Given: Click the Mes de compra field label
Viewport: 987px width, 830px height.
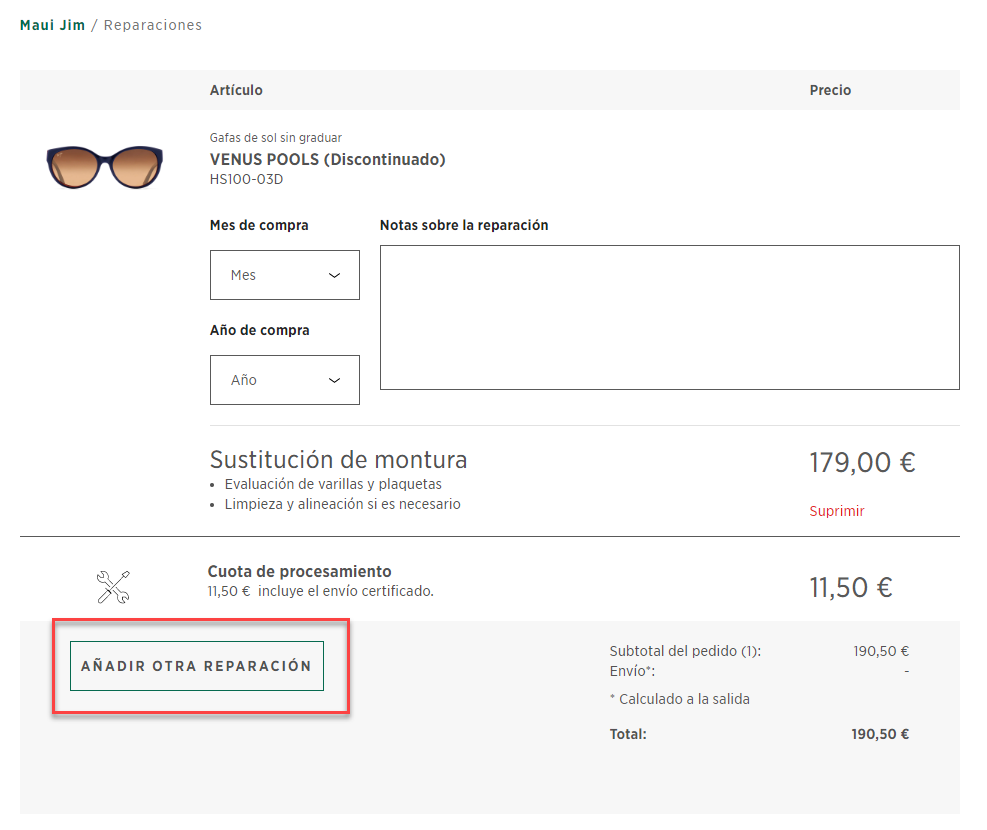Looking at the screenshot, I should pyautogui.click(x=259, y=225).
